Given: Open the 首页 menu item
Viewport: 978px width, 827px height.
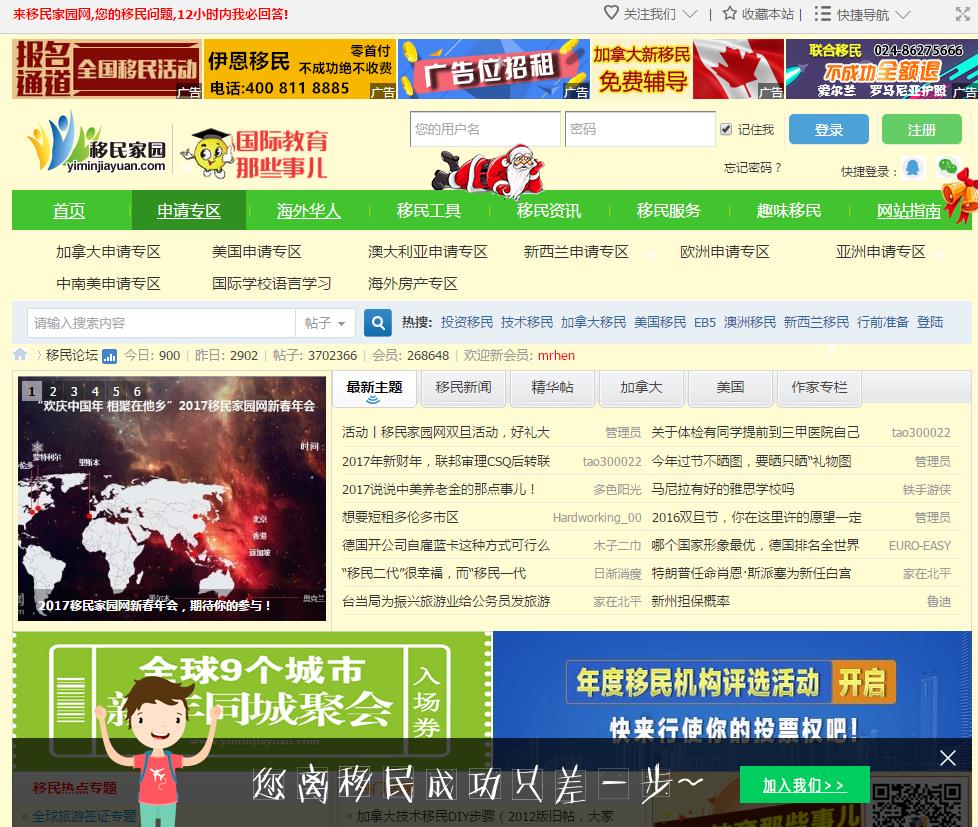Looking at the screenshot, I should [69, 211].
